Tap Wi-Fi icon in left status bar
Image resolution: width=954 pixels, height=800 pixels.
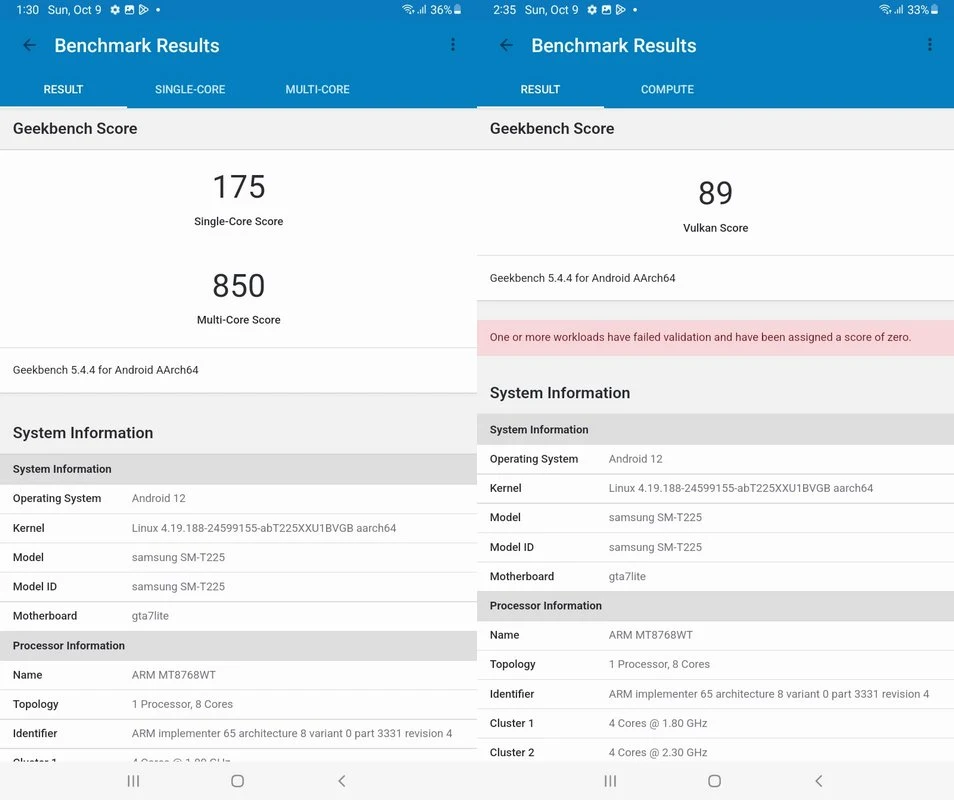click(x=408, y=9)
